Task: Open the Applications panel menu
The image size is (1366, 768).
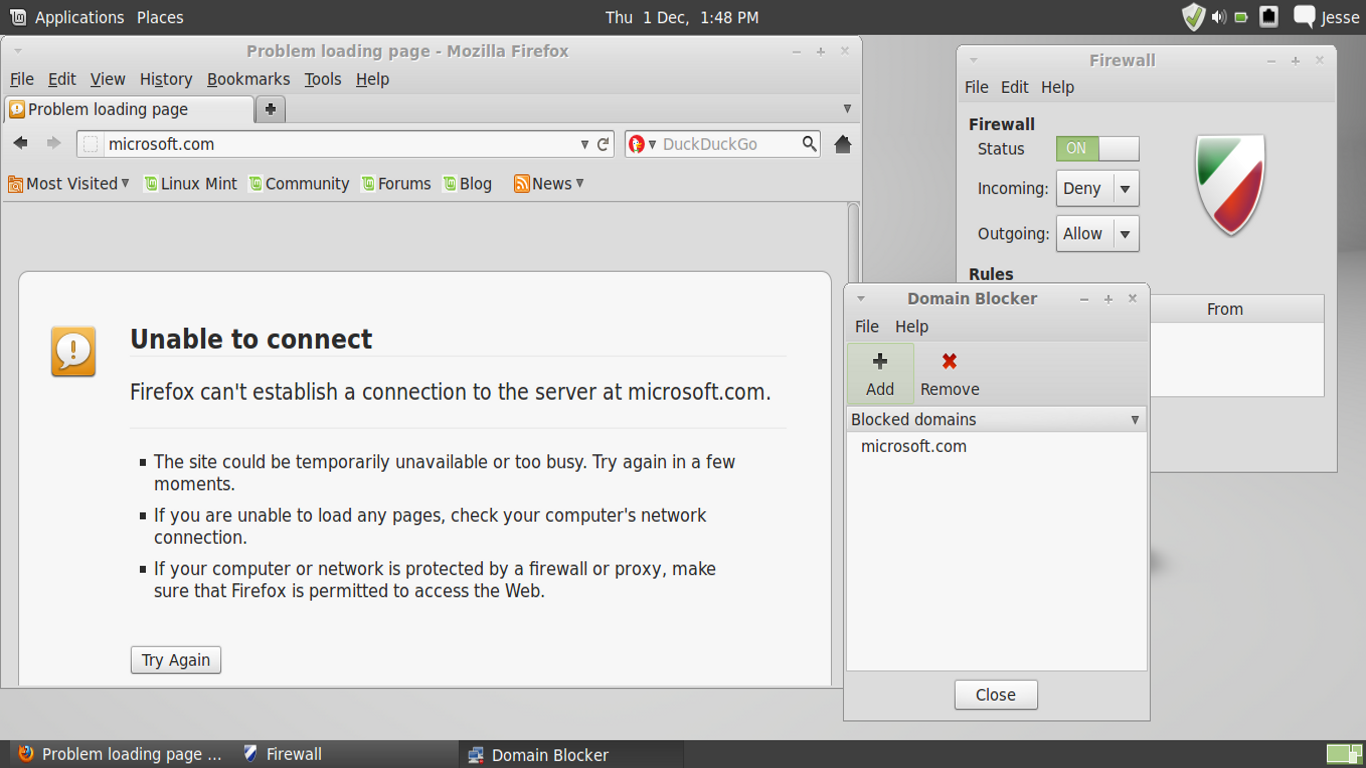Action: click(79, 17)
